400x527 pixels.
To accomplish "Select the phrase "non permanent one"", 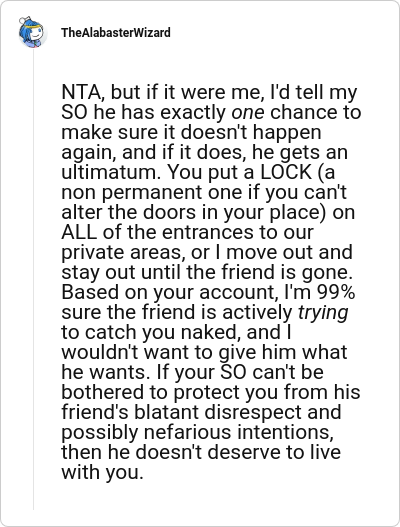I will click(x=151, y=192).
